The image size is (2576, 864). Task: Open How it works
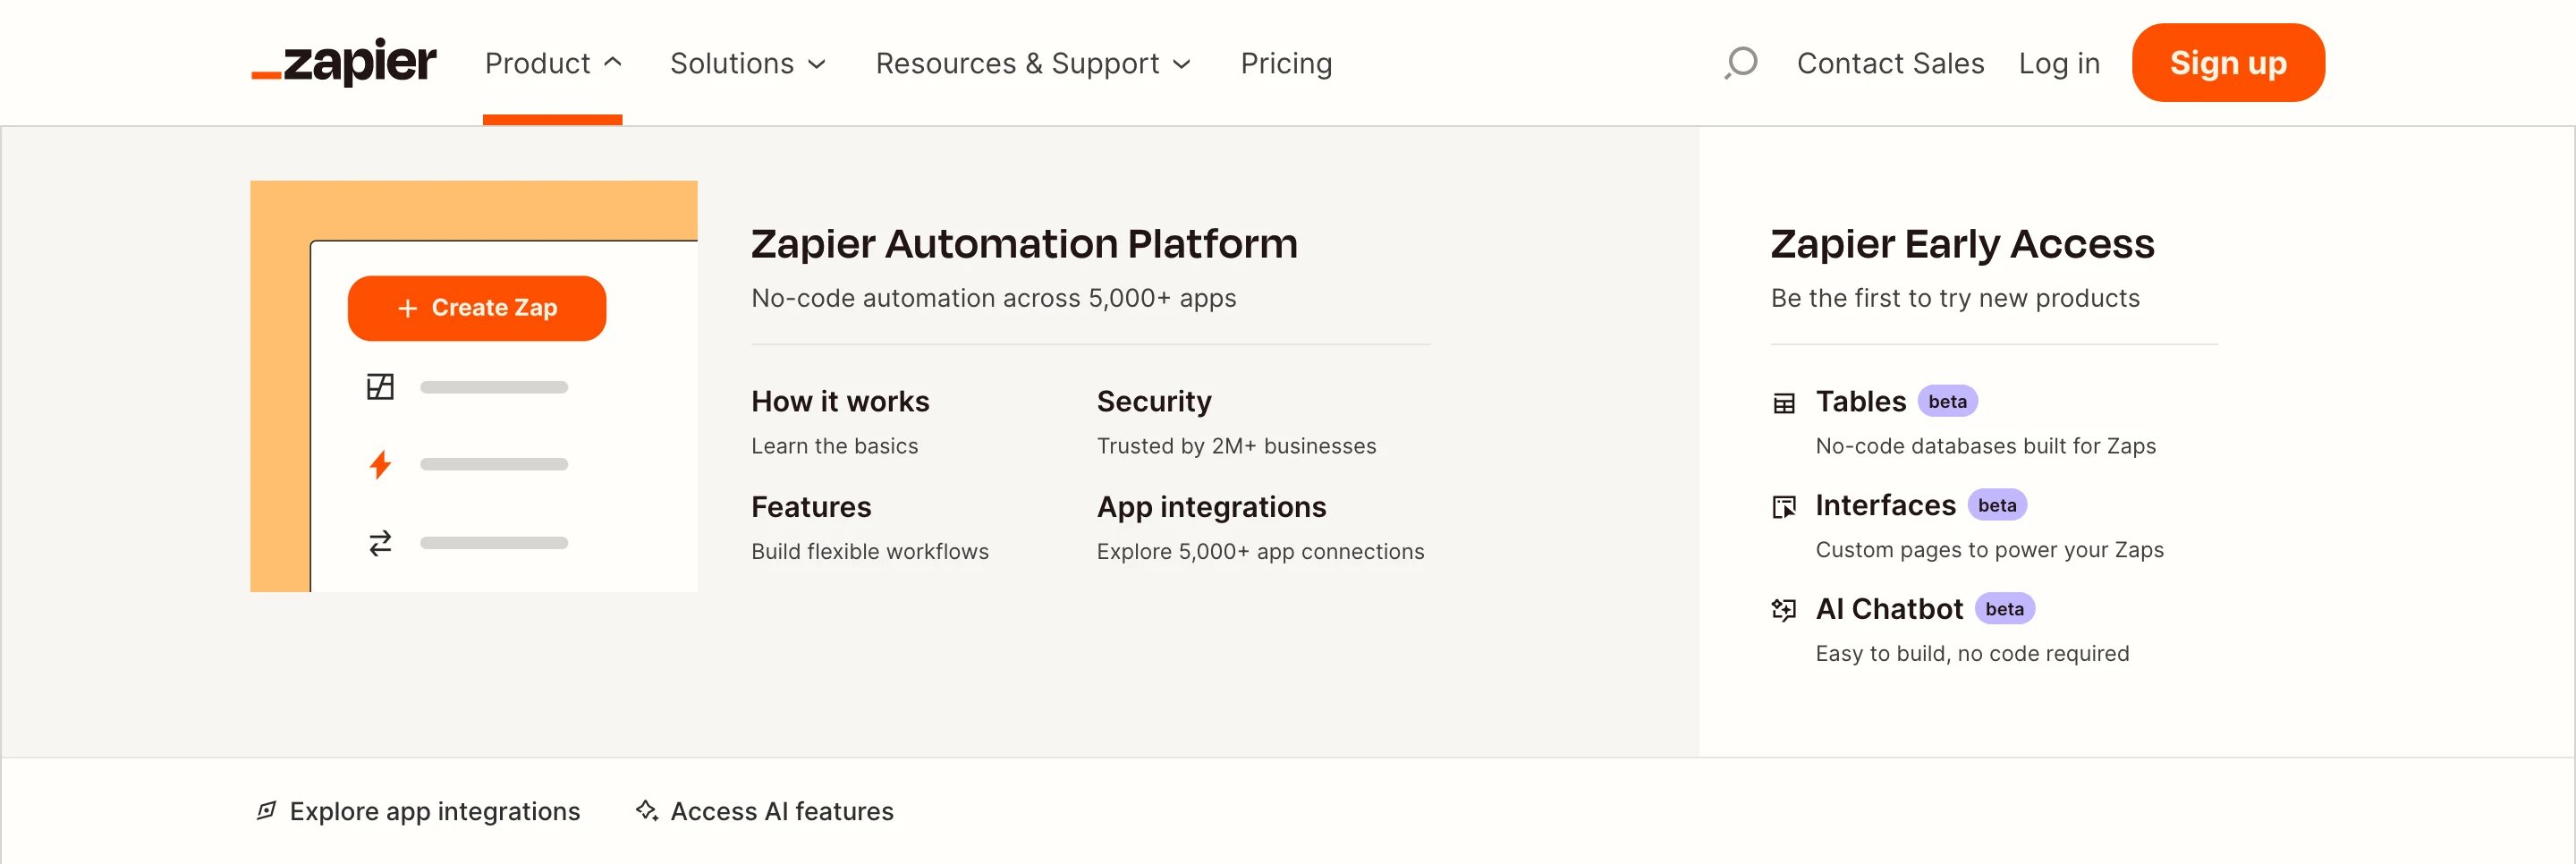click(840, 402)
